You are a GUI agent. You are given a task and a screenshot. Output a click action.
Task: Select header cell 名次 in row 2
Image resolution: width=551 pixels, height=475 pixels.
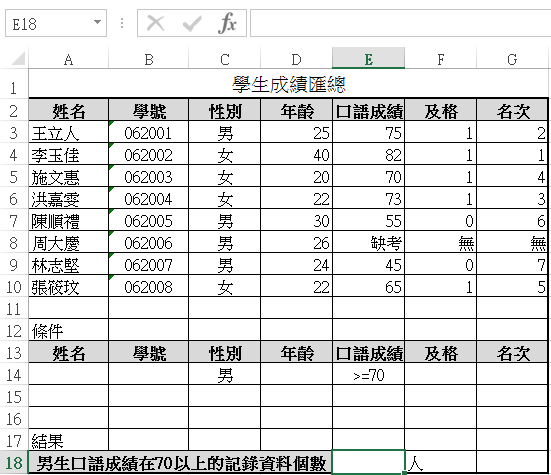point(512,110)
